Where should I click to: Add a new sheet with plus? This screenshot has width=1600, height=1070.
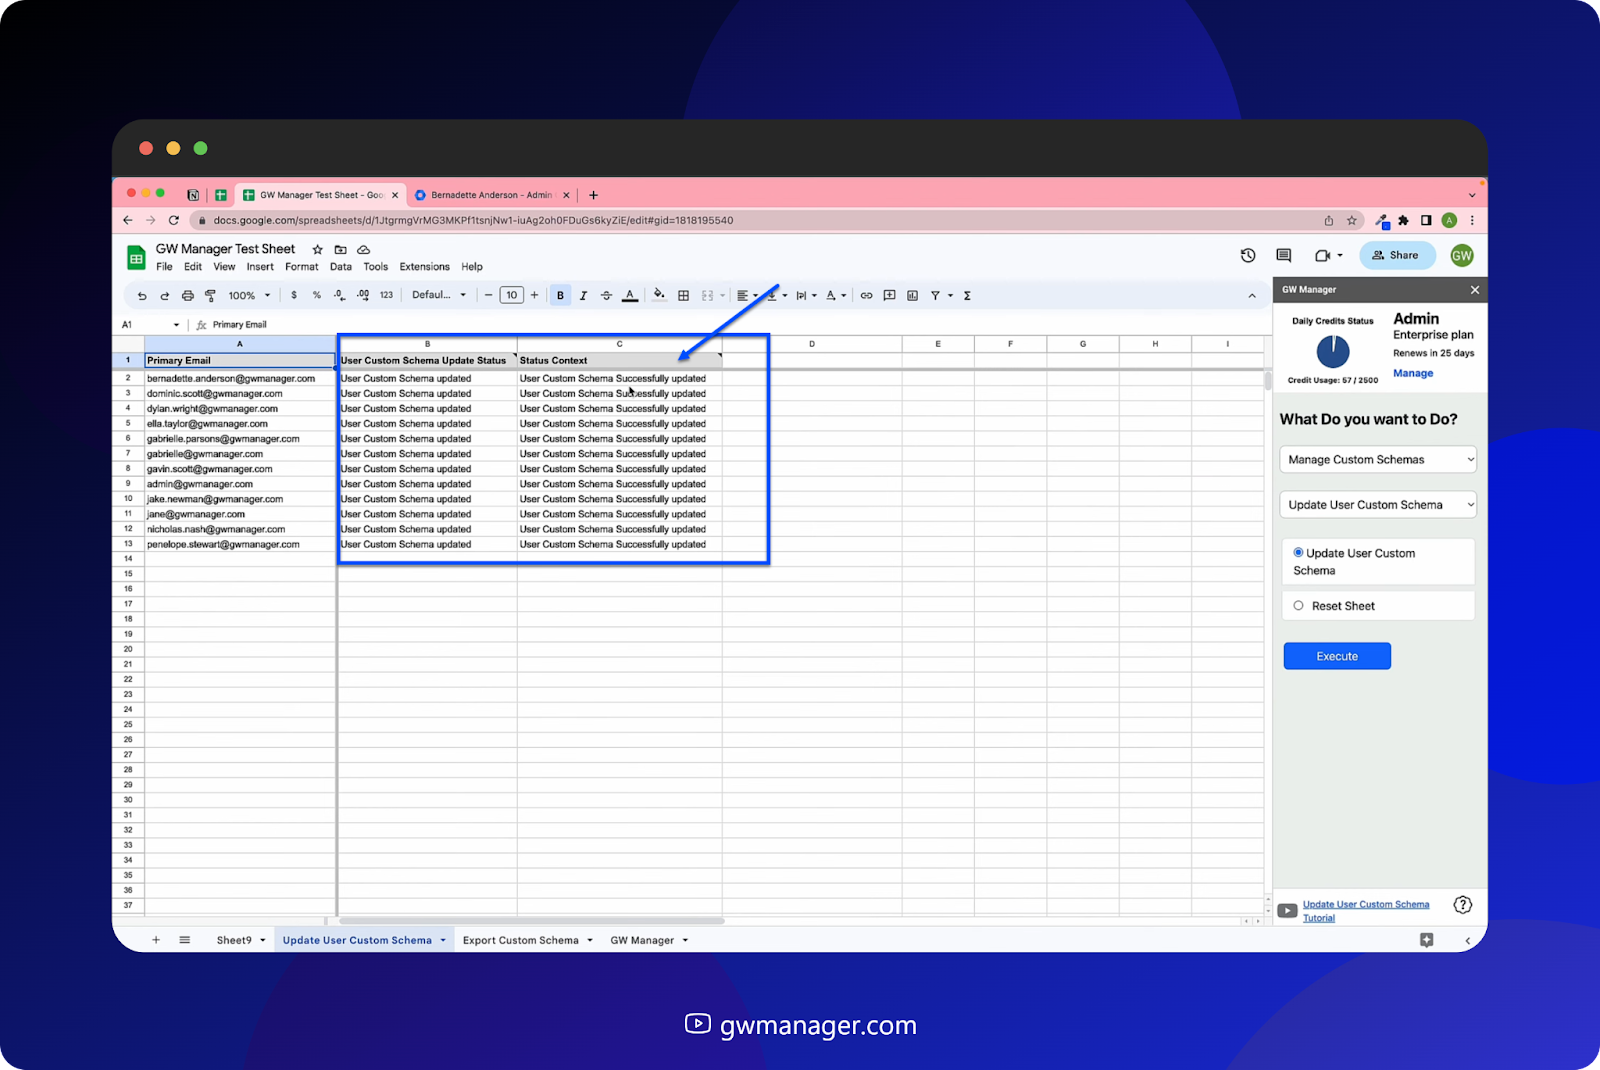coord(156,940)
